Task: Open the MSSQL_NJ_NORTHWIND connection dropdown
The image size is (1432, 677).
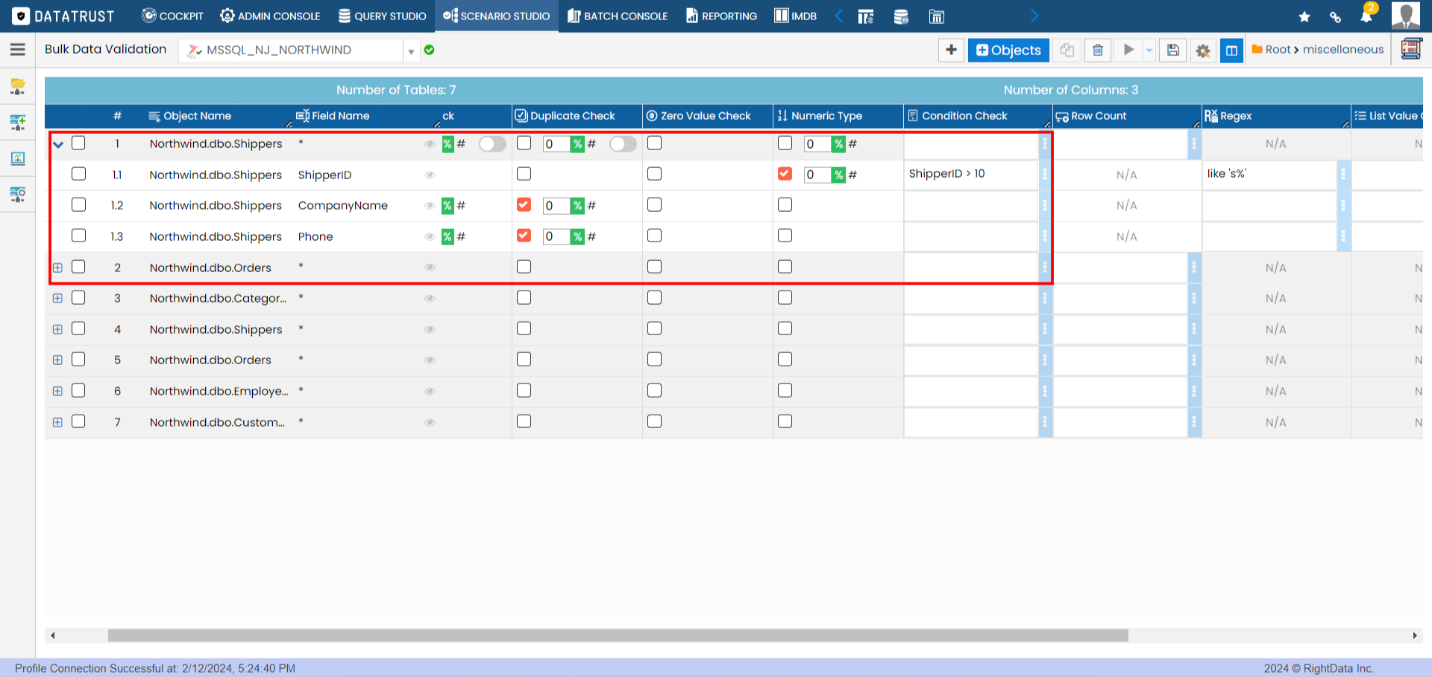Action: pyautogui.click(x=411, y=50)
